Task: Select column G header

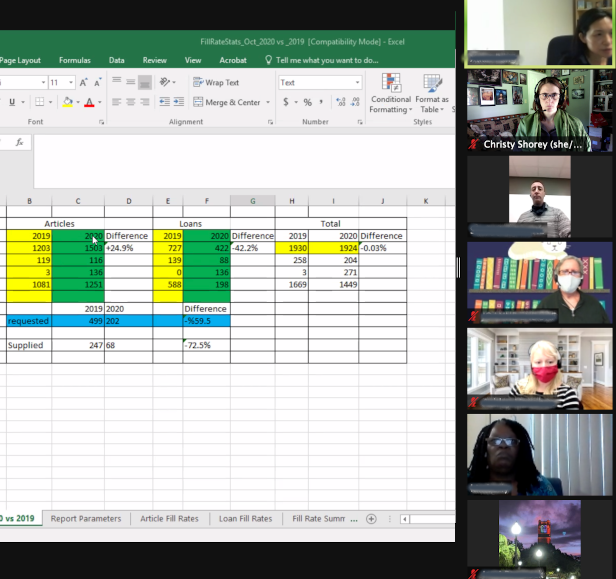Action: click(253, 201)
